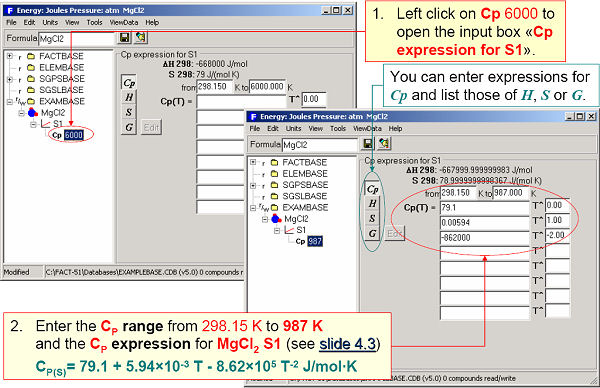The image size is (600, 388).
Task: Click the save disk icon in back window
Action: click(x=124, y=37)
